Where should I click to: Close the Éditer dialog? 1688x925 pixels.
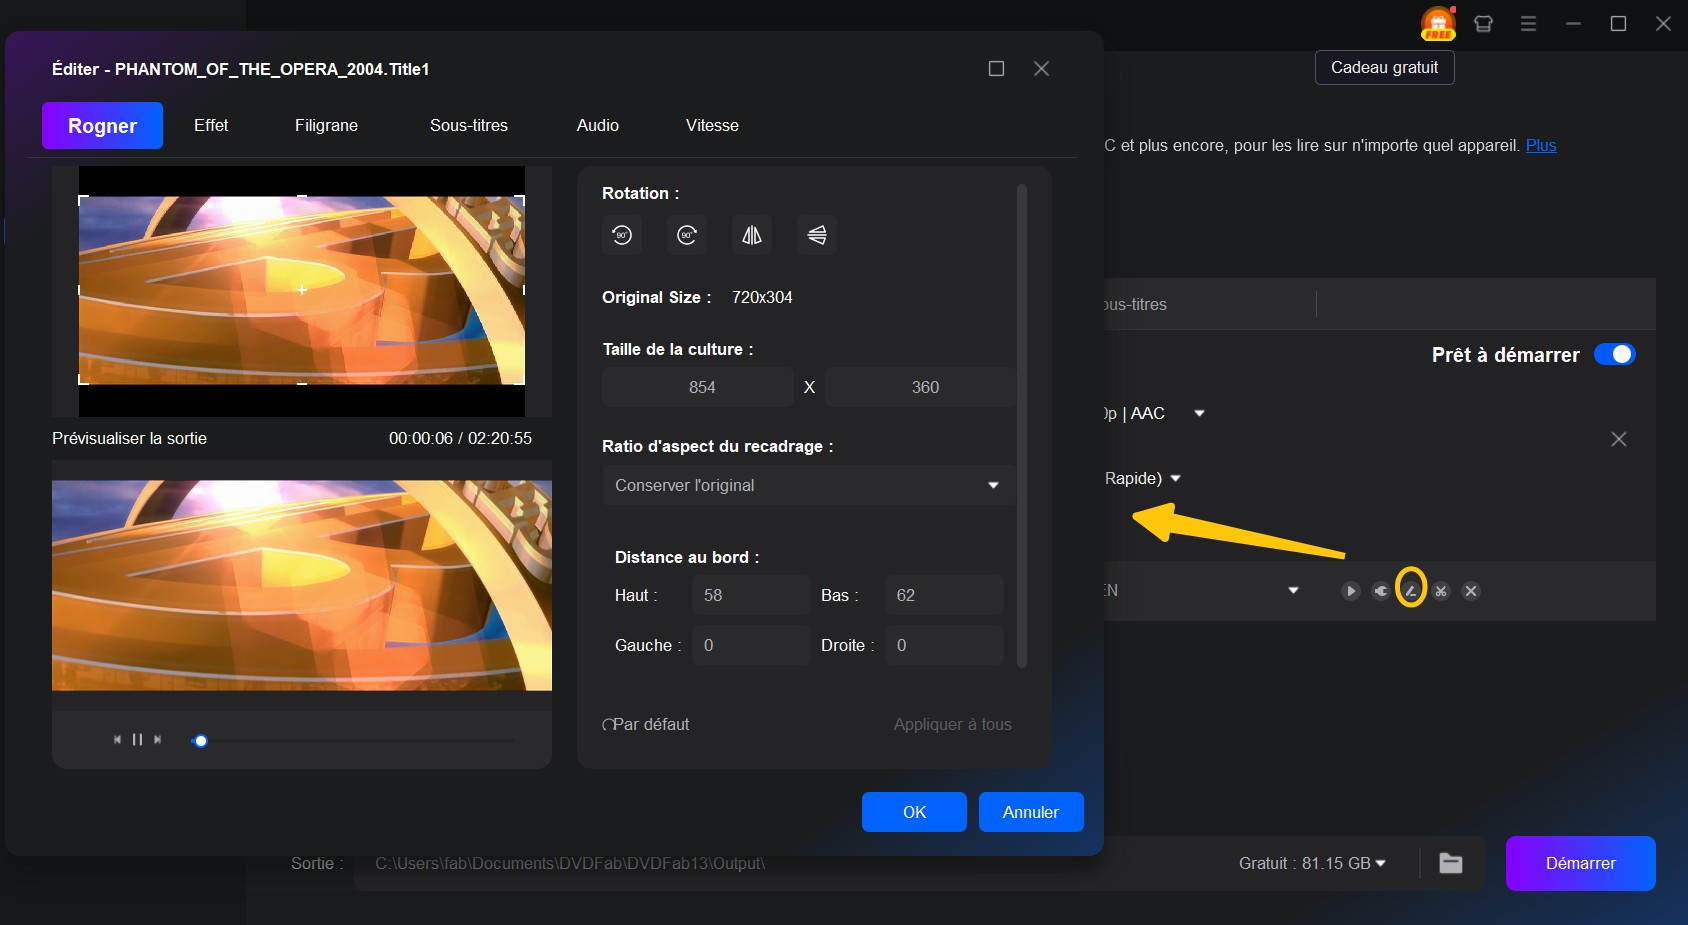pyautogui.click(x=1041, y=68)
